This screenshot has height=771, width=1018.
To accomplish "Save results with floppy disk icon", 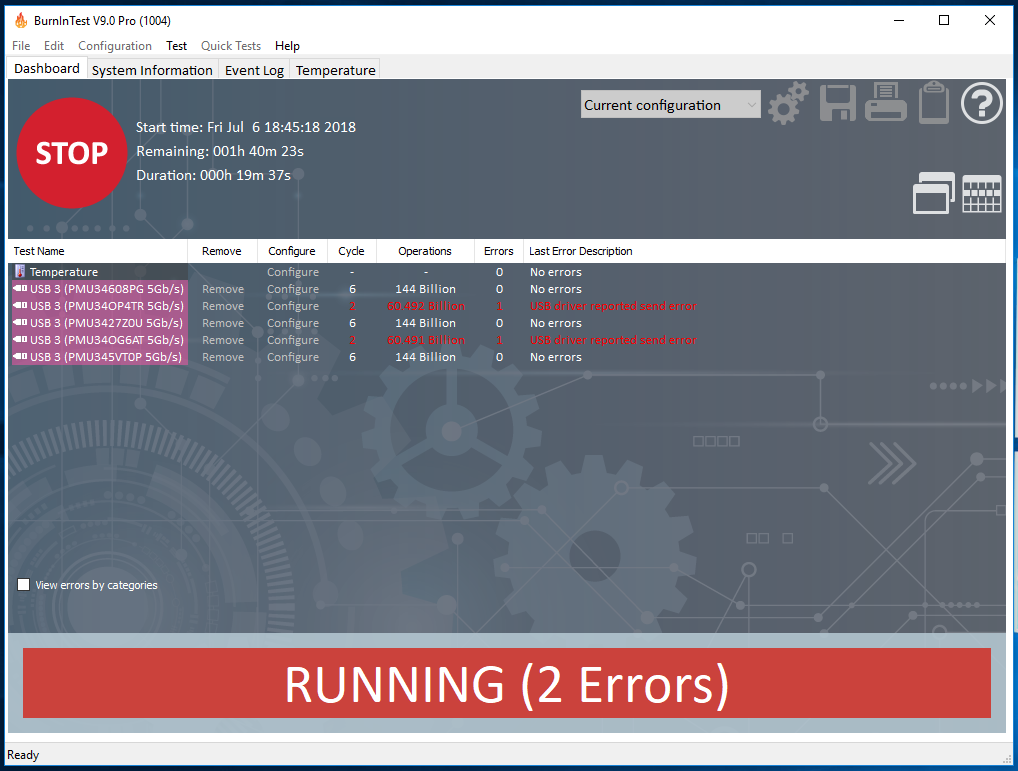I will click(x=838, y=103).
